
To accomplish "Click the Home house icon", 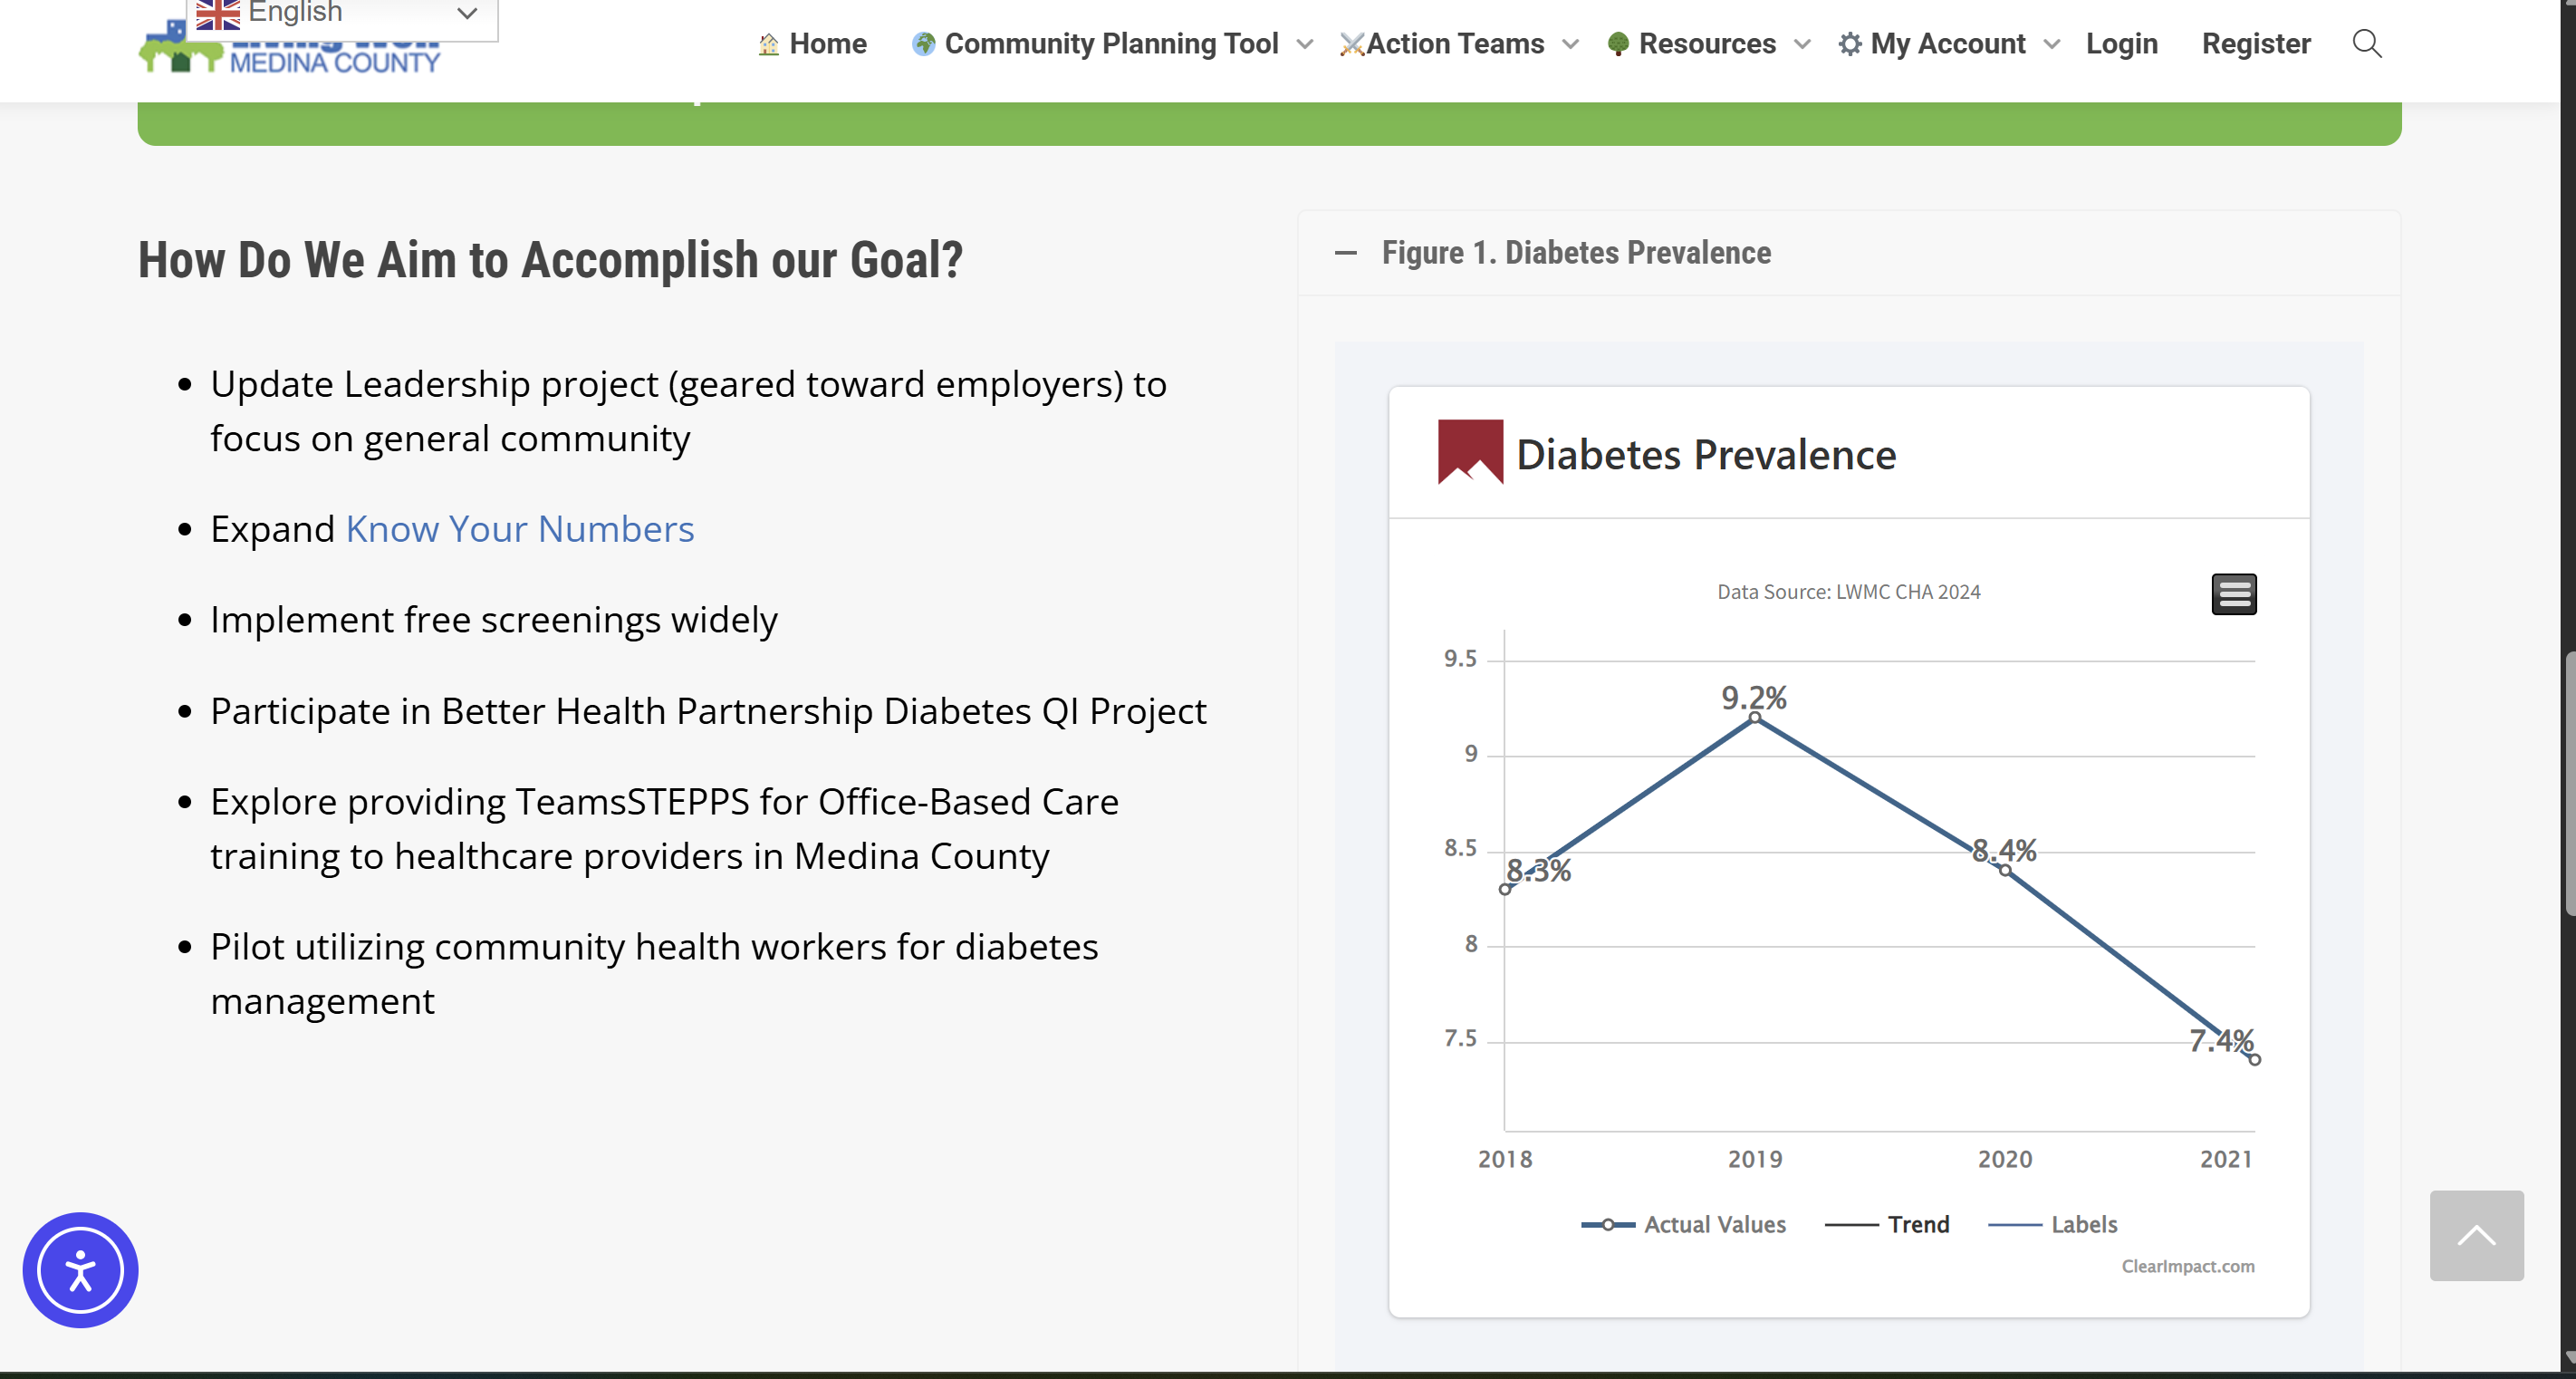I will (768, 44).
